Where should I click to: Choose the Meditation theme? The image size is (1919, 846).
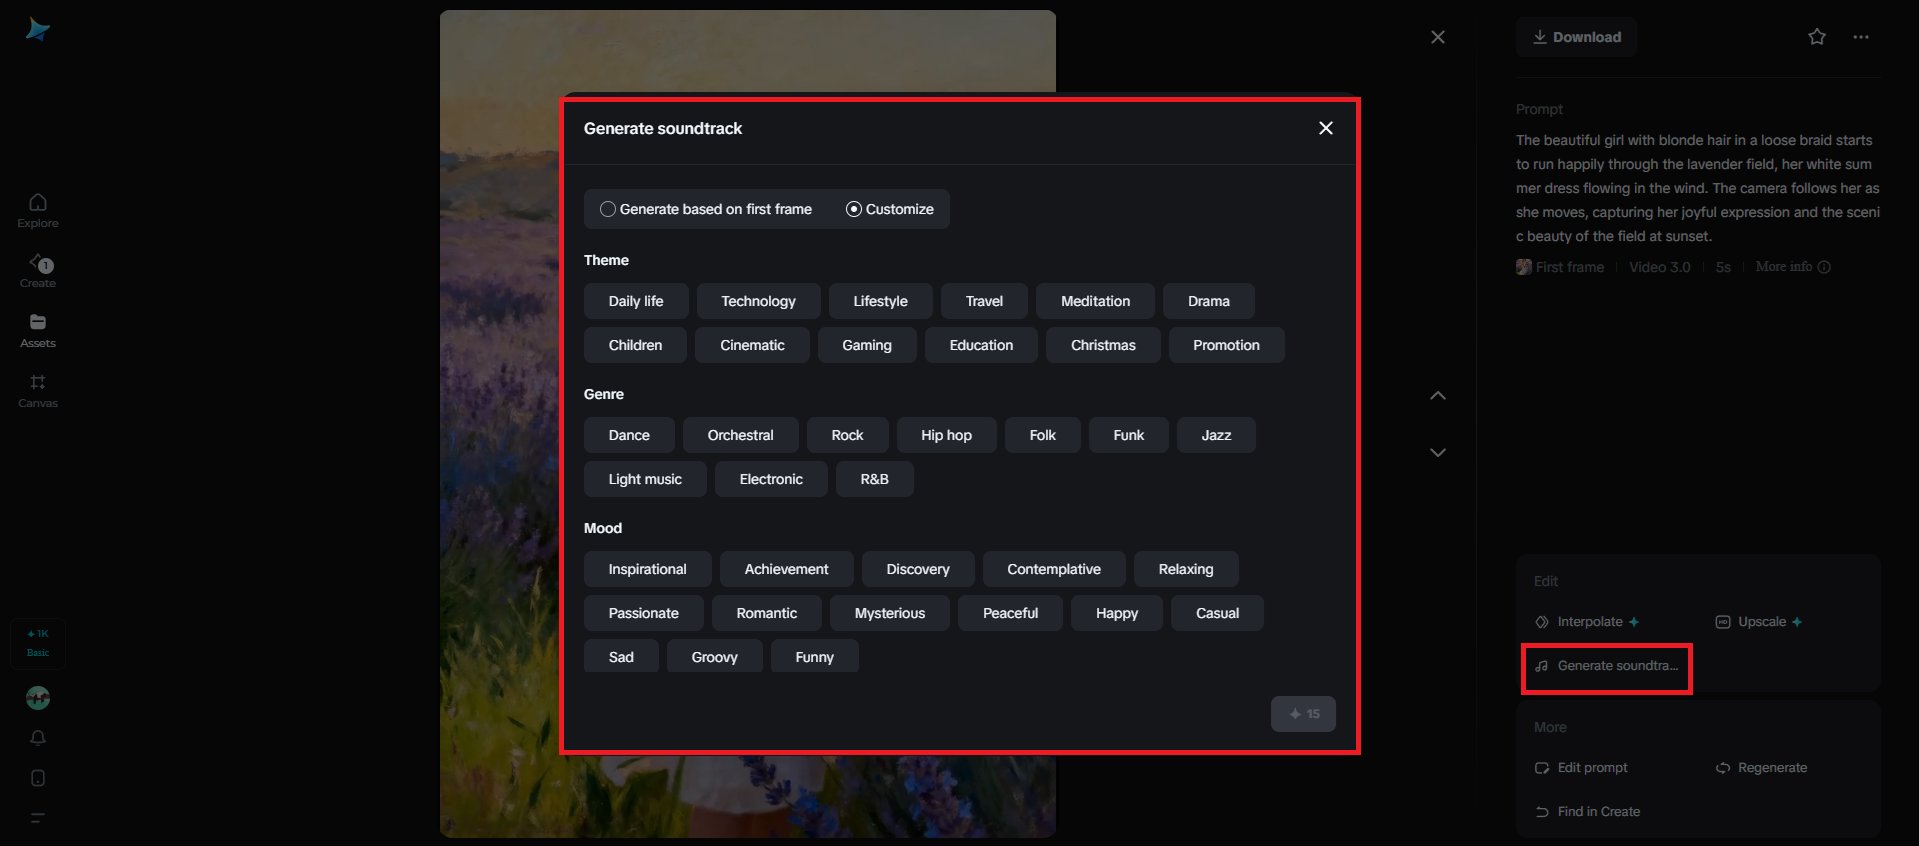[x=1096, y=301]
